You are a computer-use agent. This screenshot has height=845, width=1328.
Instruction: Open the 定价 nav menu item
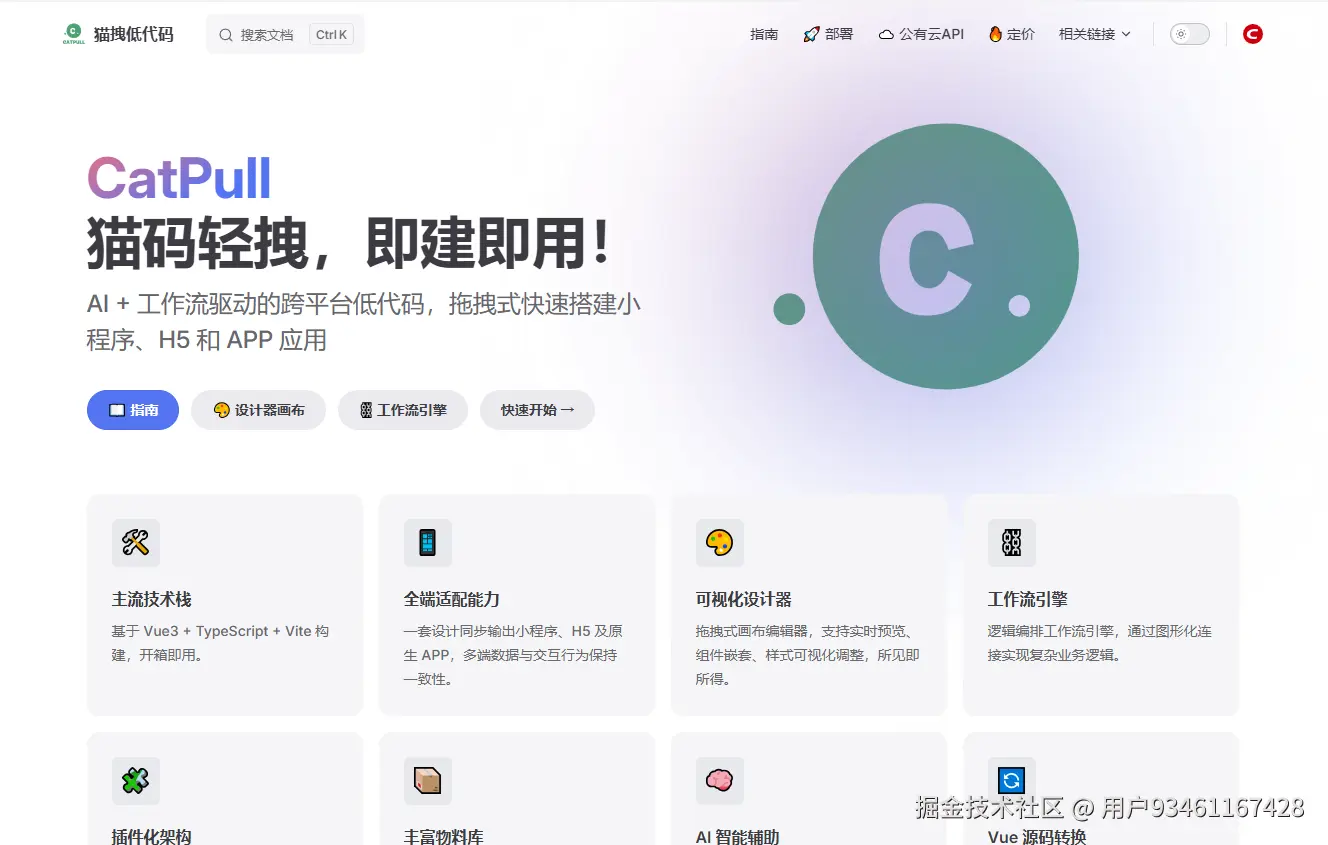(1012, 34)
